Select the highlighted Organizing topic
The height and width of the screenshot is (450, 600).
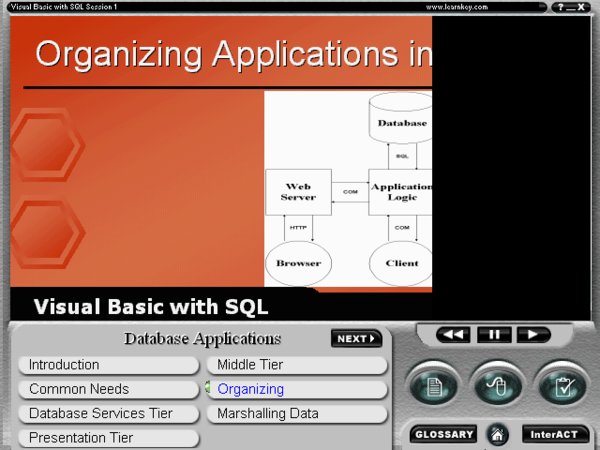tap(296, 389)
